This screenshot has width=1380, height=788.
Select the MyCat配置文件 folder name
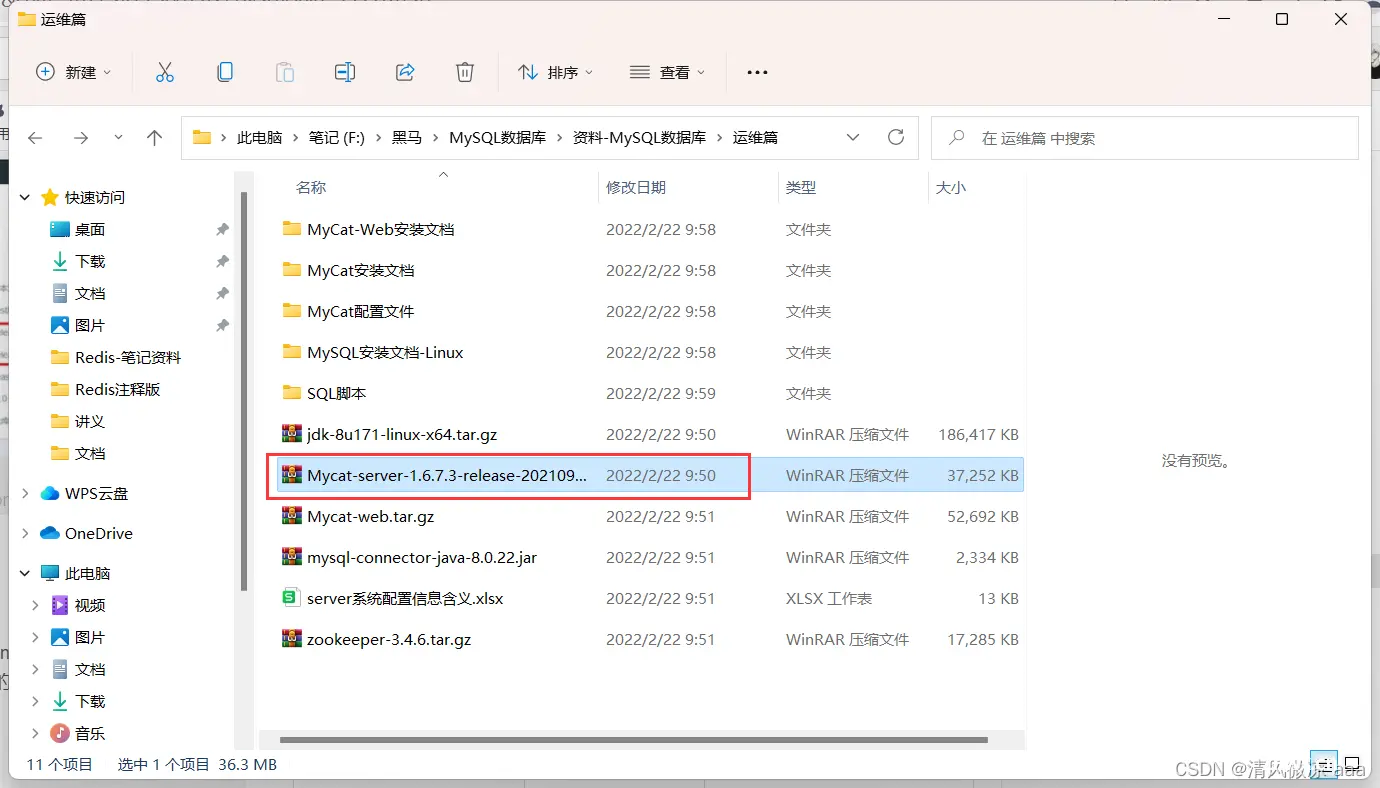click(361, 311)
